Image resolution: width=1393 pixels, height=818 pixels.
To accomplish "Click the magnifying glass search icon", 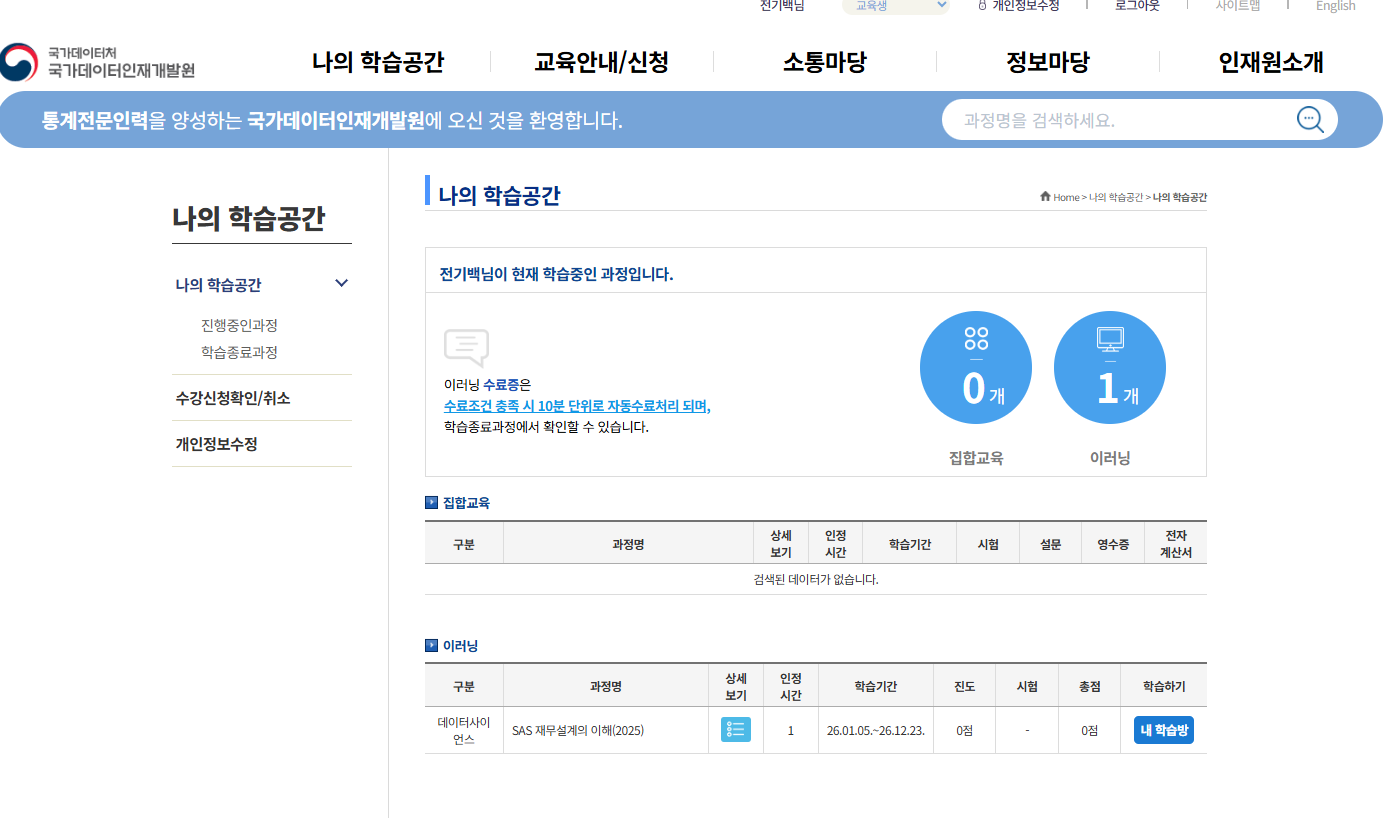I will pyautogui.click(x=1310, y=119).
